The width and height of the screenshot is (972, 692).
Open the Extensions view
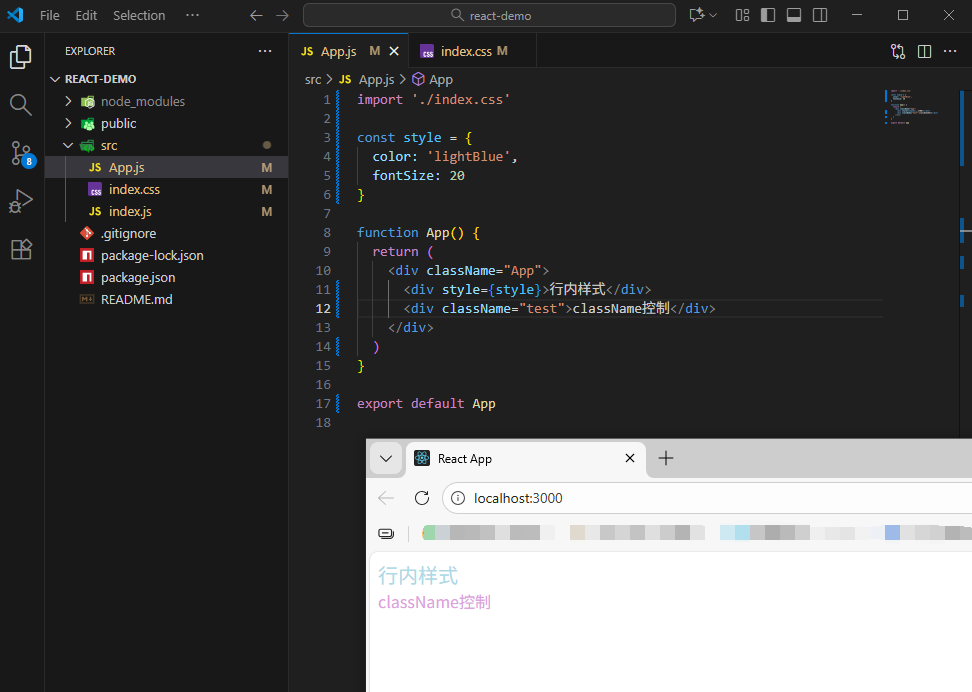(21, 249)
